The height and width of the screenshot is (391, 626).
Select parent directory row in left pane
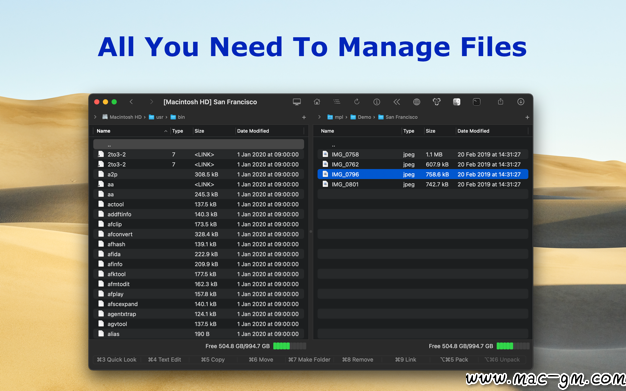198,144
